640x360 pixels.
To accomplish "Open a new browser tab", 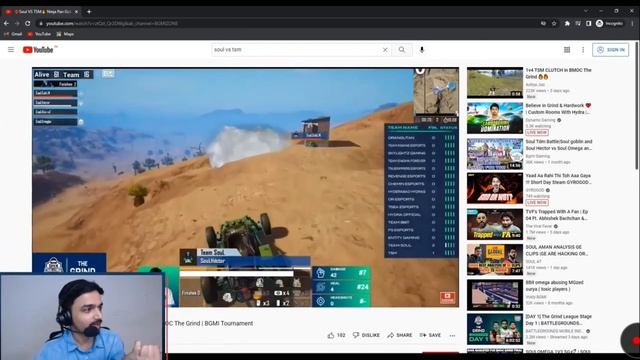I will pyautogui.click(x=89, y=12).
